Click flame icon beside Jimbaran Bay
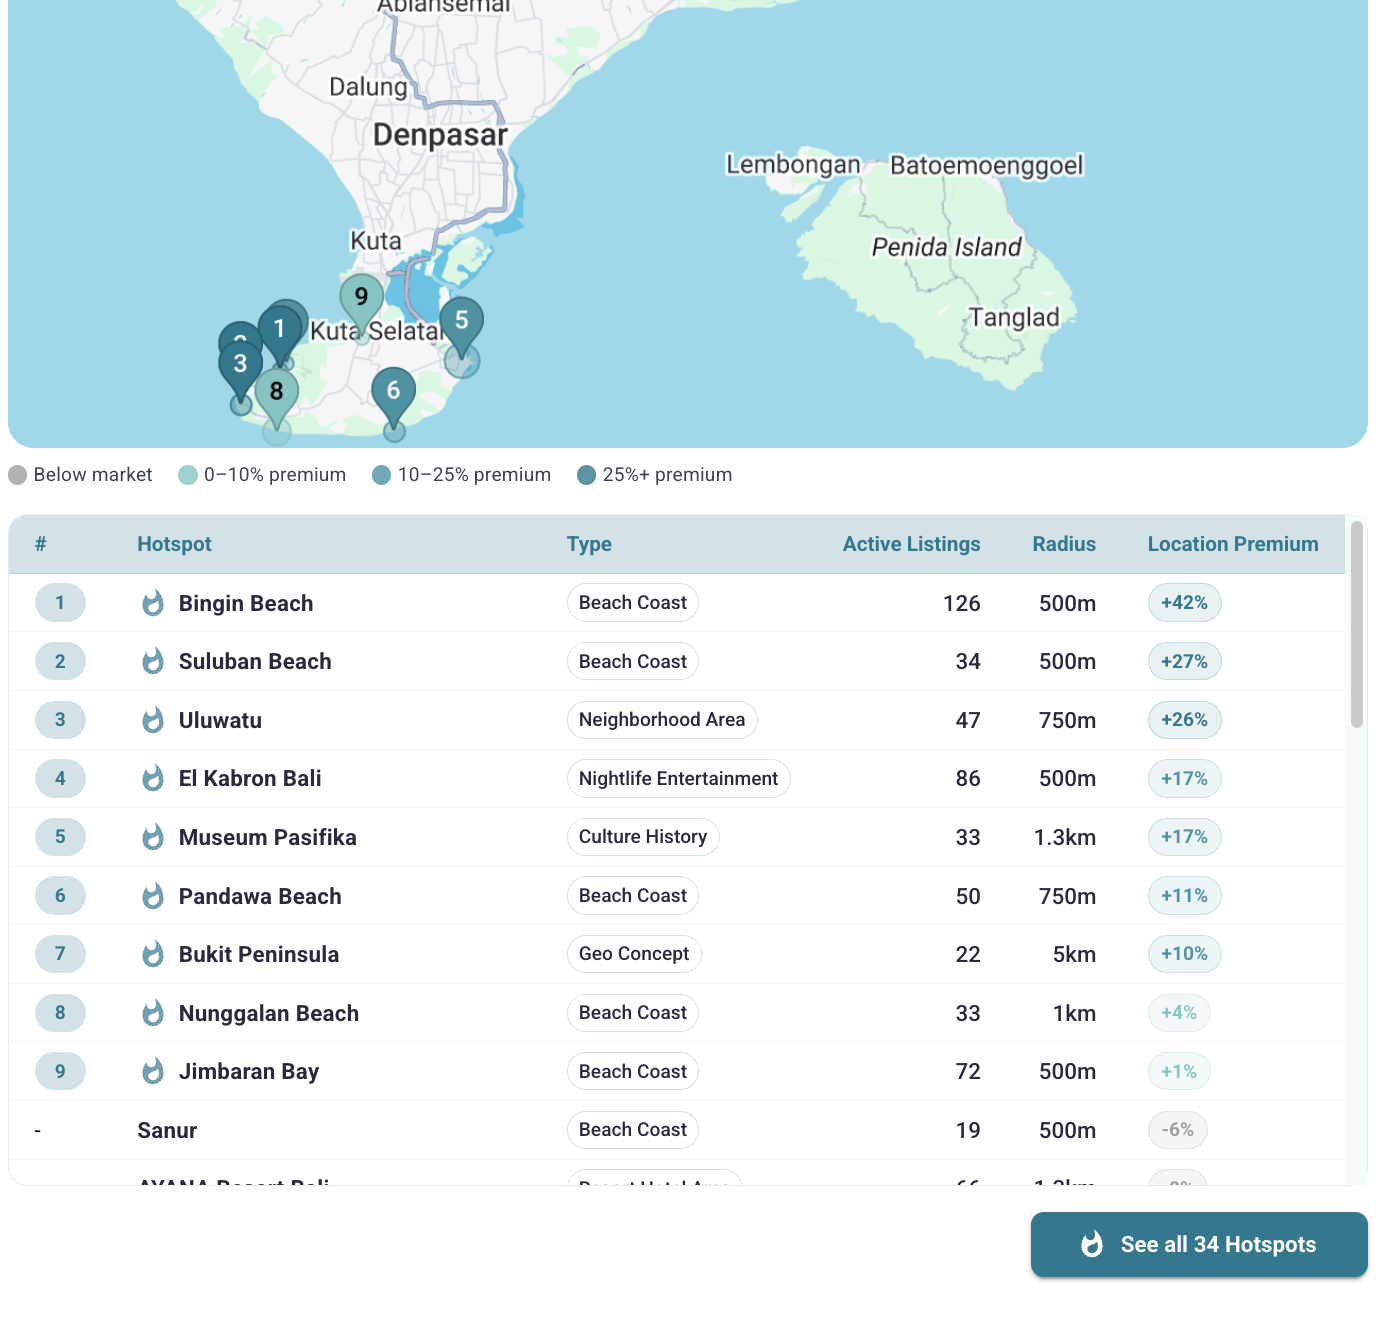The width and height of the screenshot is (1396, 1318). click(153, 1071)
